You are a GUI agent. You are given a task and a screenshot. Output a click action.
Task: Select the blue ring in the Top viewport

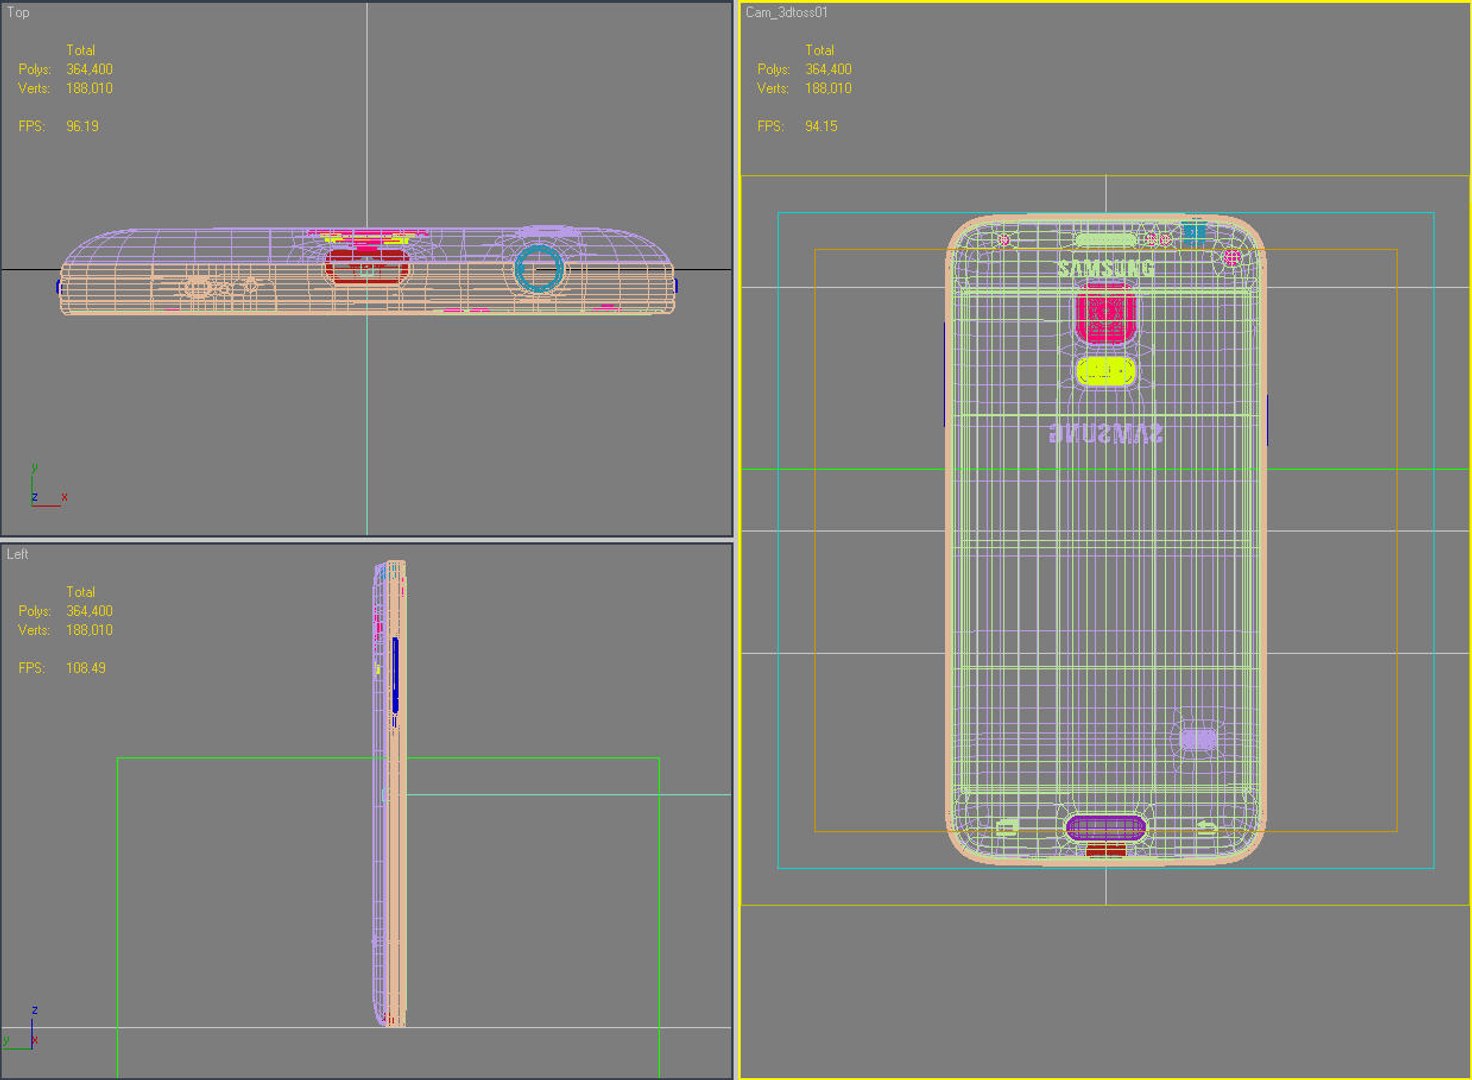[539, 269]
